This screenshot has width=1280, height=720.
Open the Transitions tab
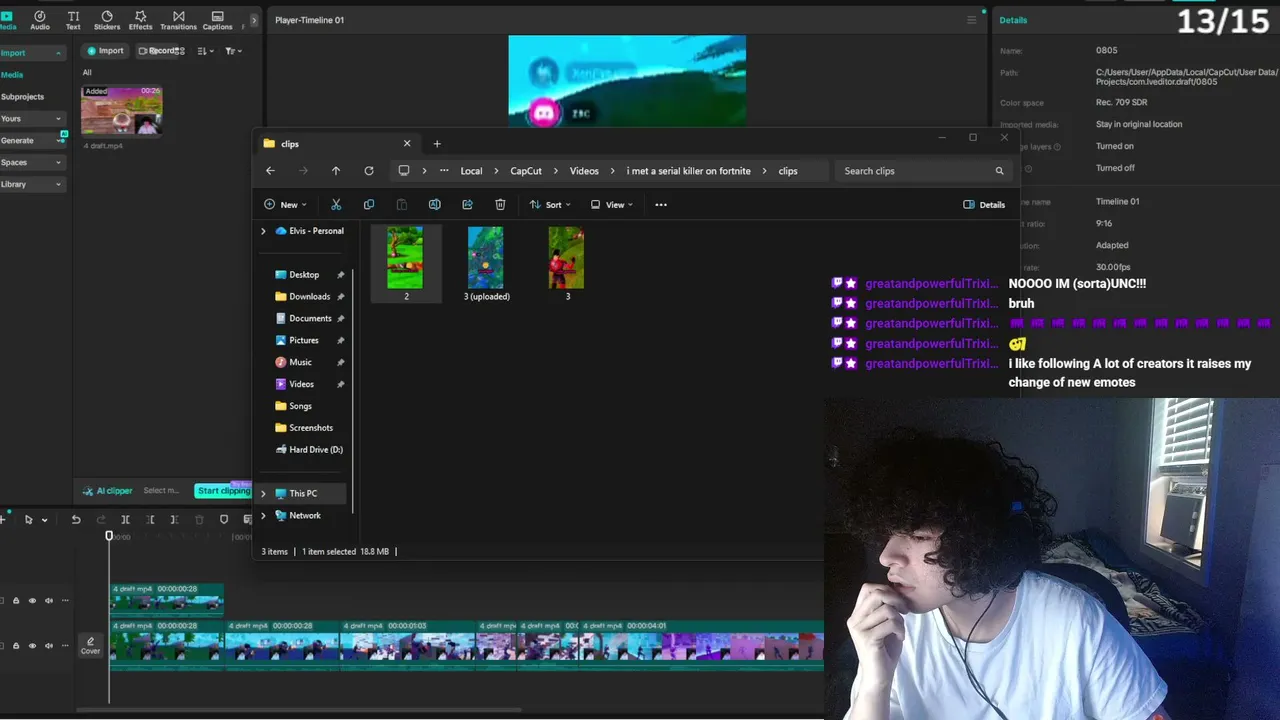(x=178, y=20)
